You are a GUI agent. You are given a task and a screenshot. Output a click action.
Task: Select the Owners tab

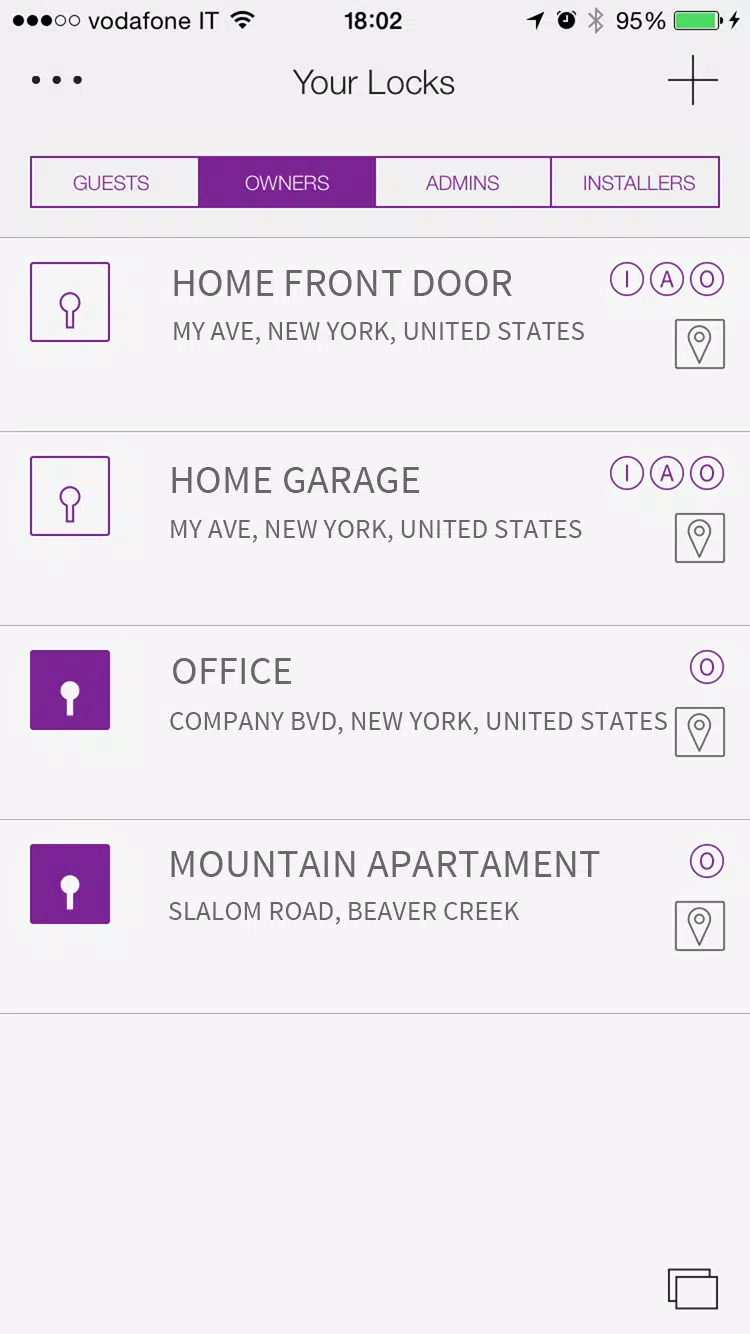[287, 182]
